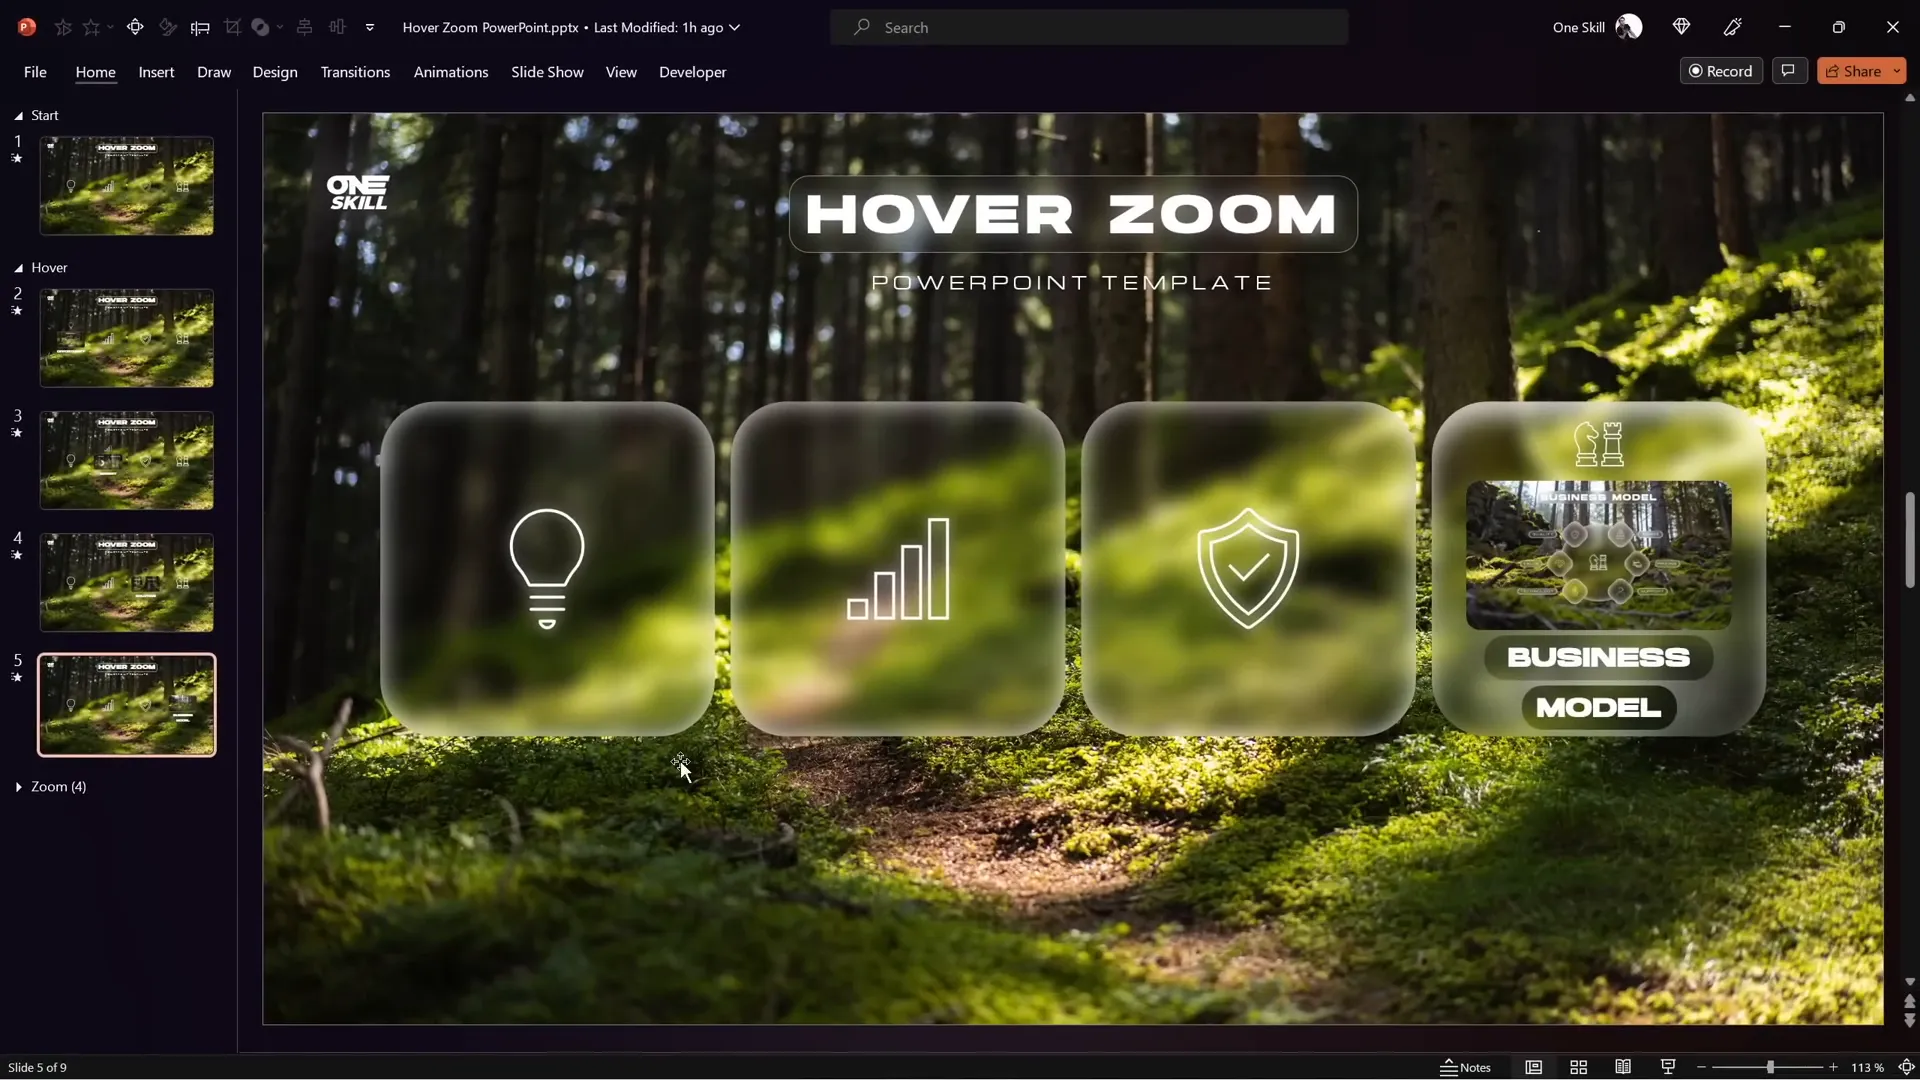Switch to the Transitions tab
Viewport: 1920px width, 1080px height.
pos(355,72)
